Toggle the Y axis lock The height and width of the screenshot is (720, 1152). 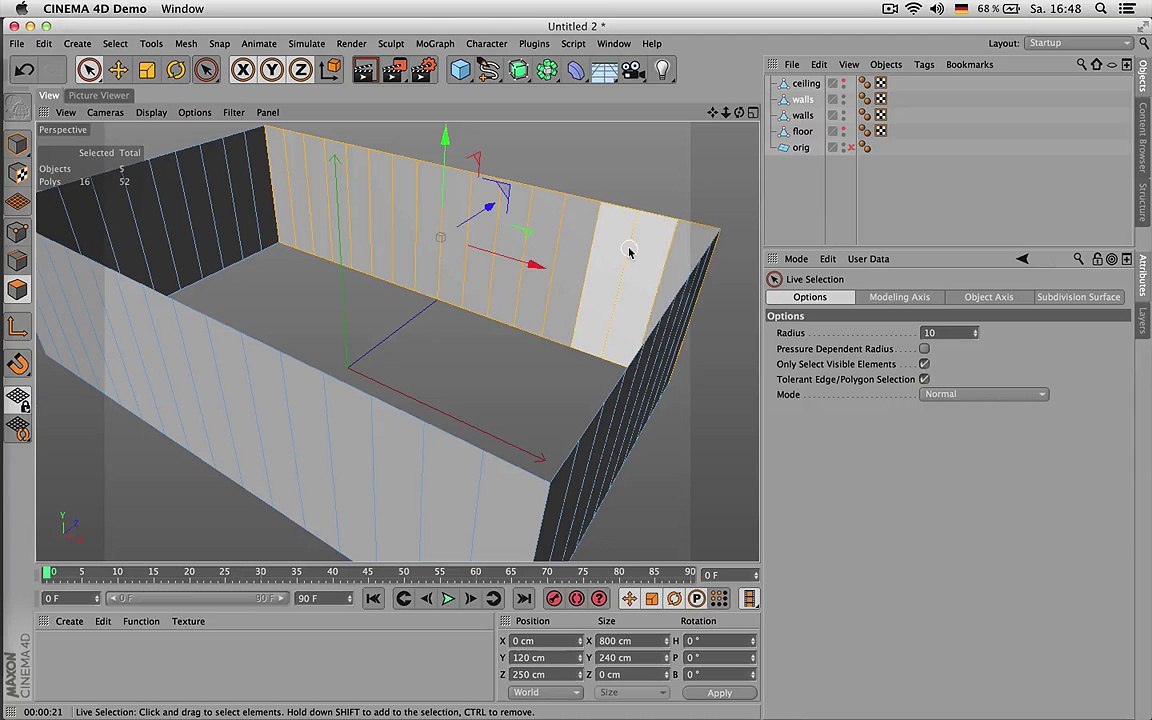[272, 70]
